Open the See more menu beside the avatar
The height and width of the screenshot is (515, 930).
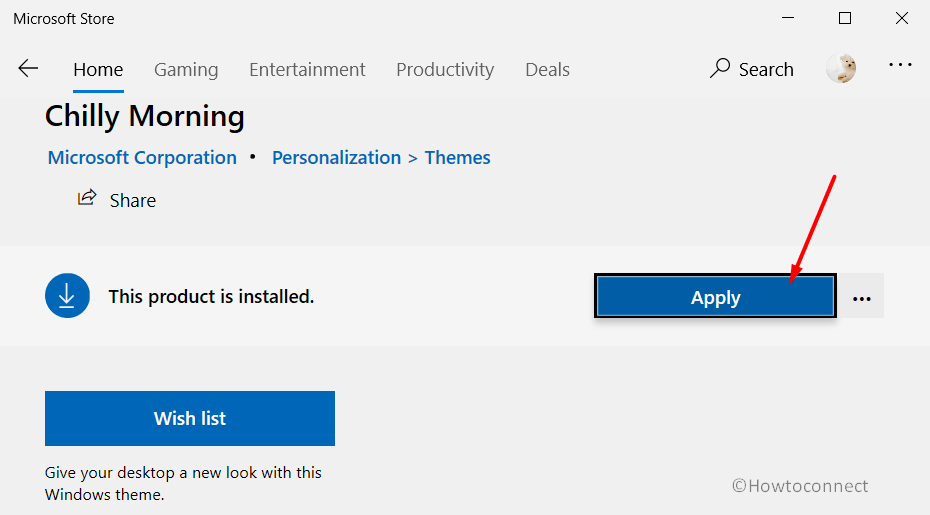[900, 65]
